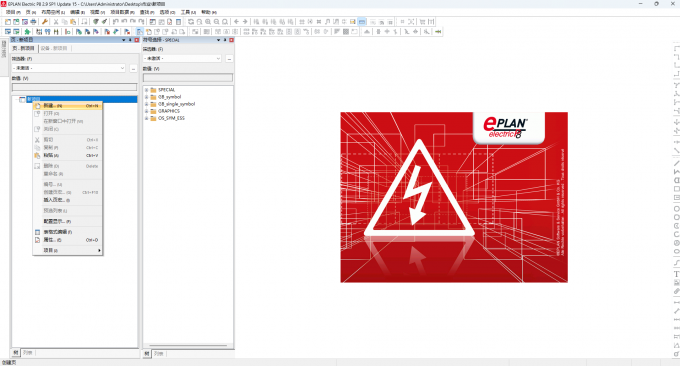
Task: Select the 列表 tab at page navigator bottom
Action: coord(28,353)
